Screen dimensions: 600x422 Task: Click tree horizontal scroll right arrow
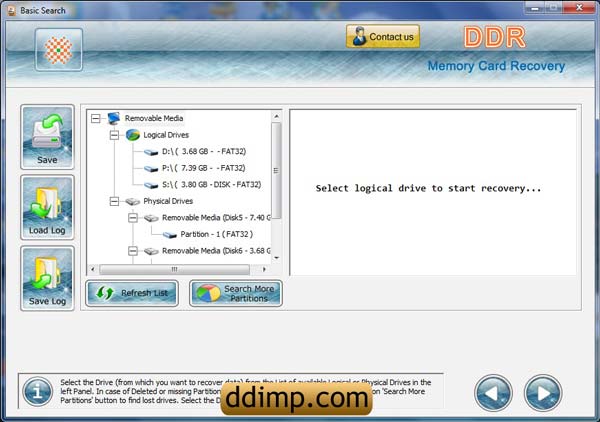pyautogui.click(x=264, y=269)
